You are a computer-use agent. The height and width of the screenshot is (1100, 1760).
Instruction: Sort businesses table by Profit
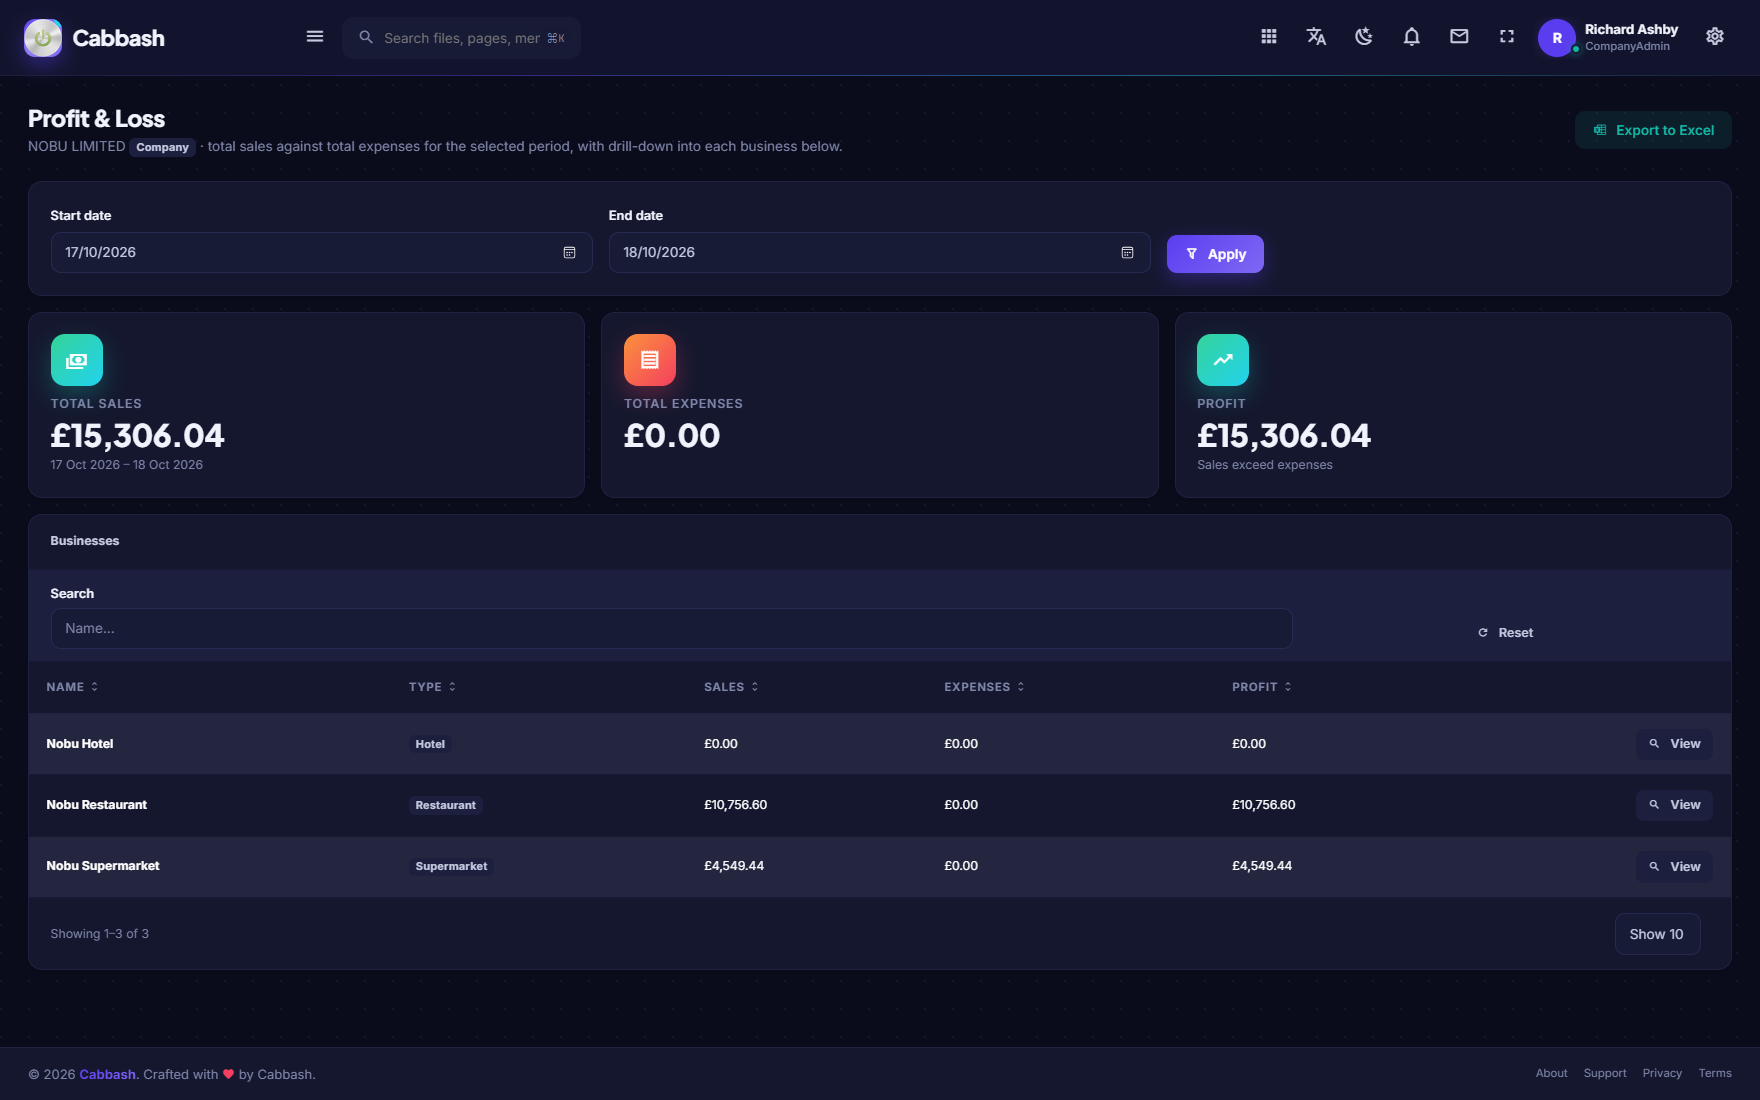point(1262,687)
